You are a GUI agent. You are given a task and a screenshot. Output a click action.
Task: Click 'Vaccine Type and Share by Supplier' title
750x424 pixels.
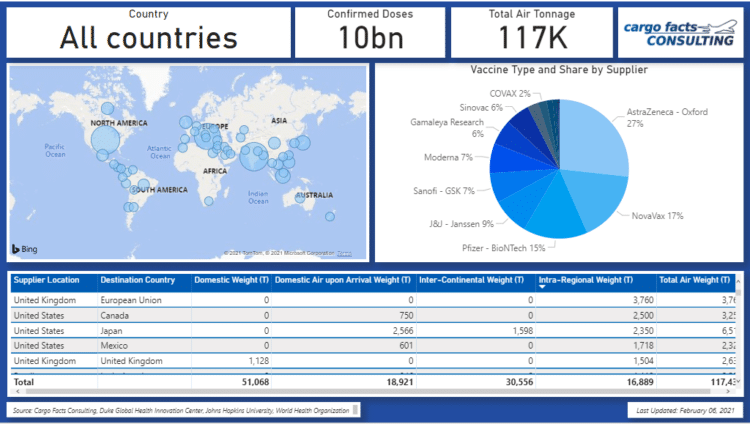point(559,70)
